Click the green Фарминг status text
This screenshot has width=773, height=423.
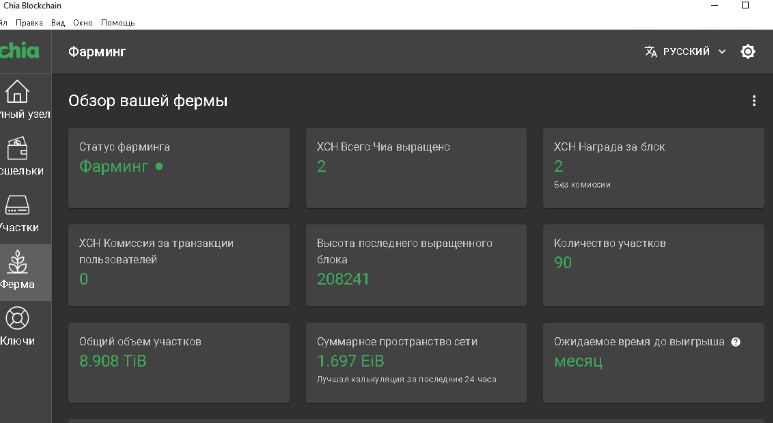(x=113, y=167)
